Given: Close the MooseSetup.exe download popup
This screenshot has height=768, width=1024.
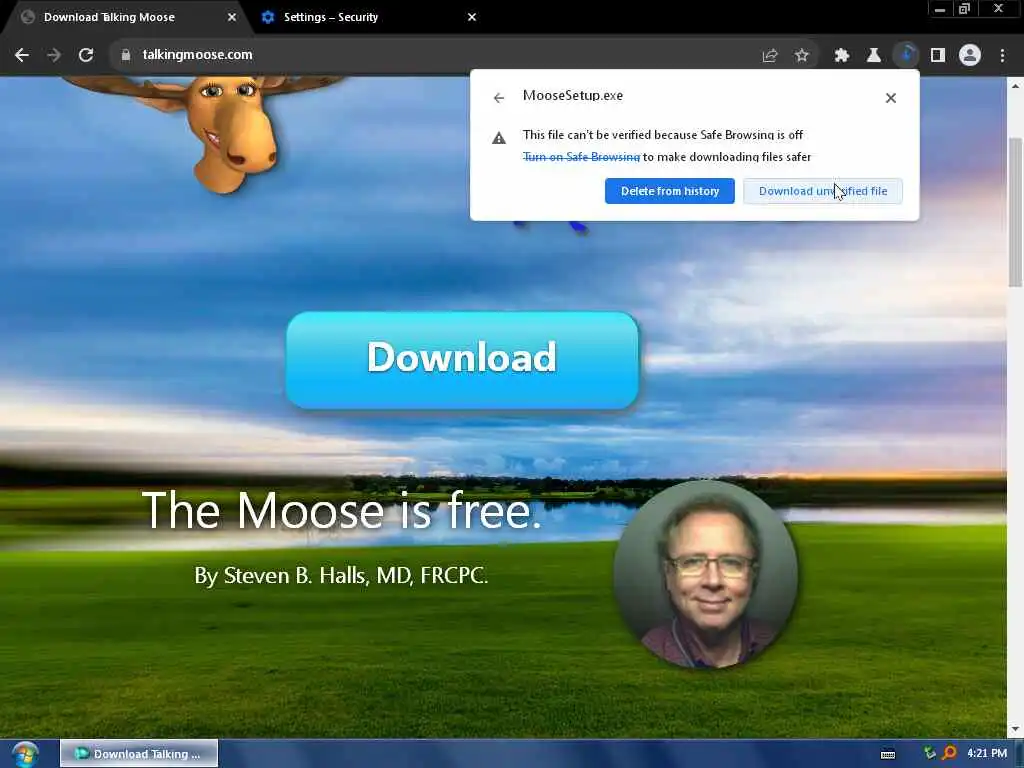Looking at the screenshot, I should pos(891,98).
